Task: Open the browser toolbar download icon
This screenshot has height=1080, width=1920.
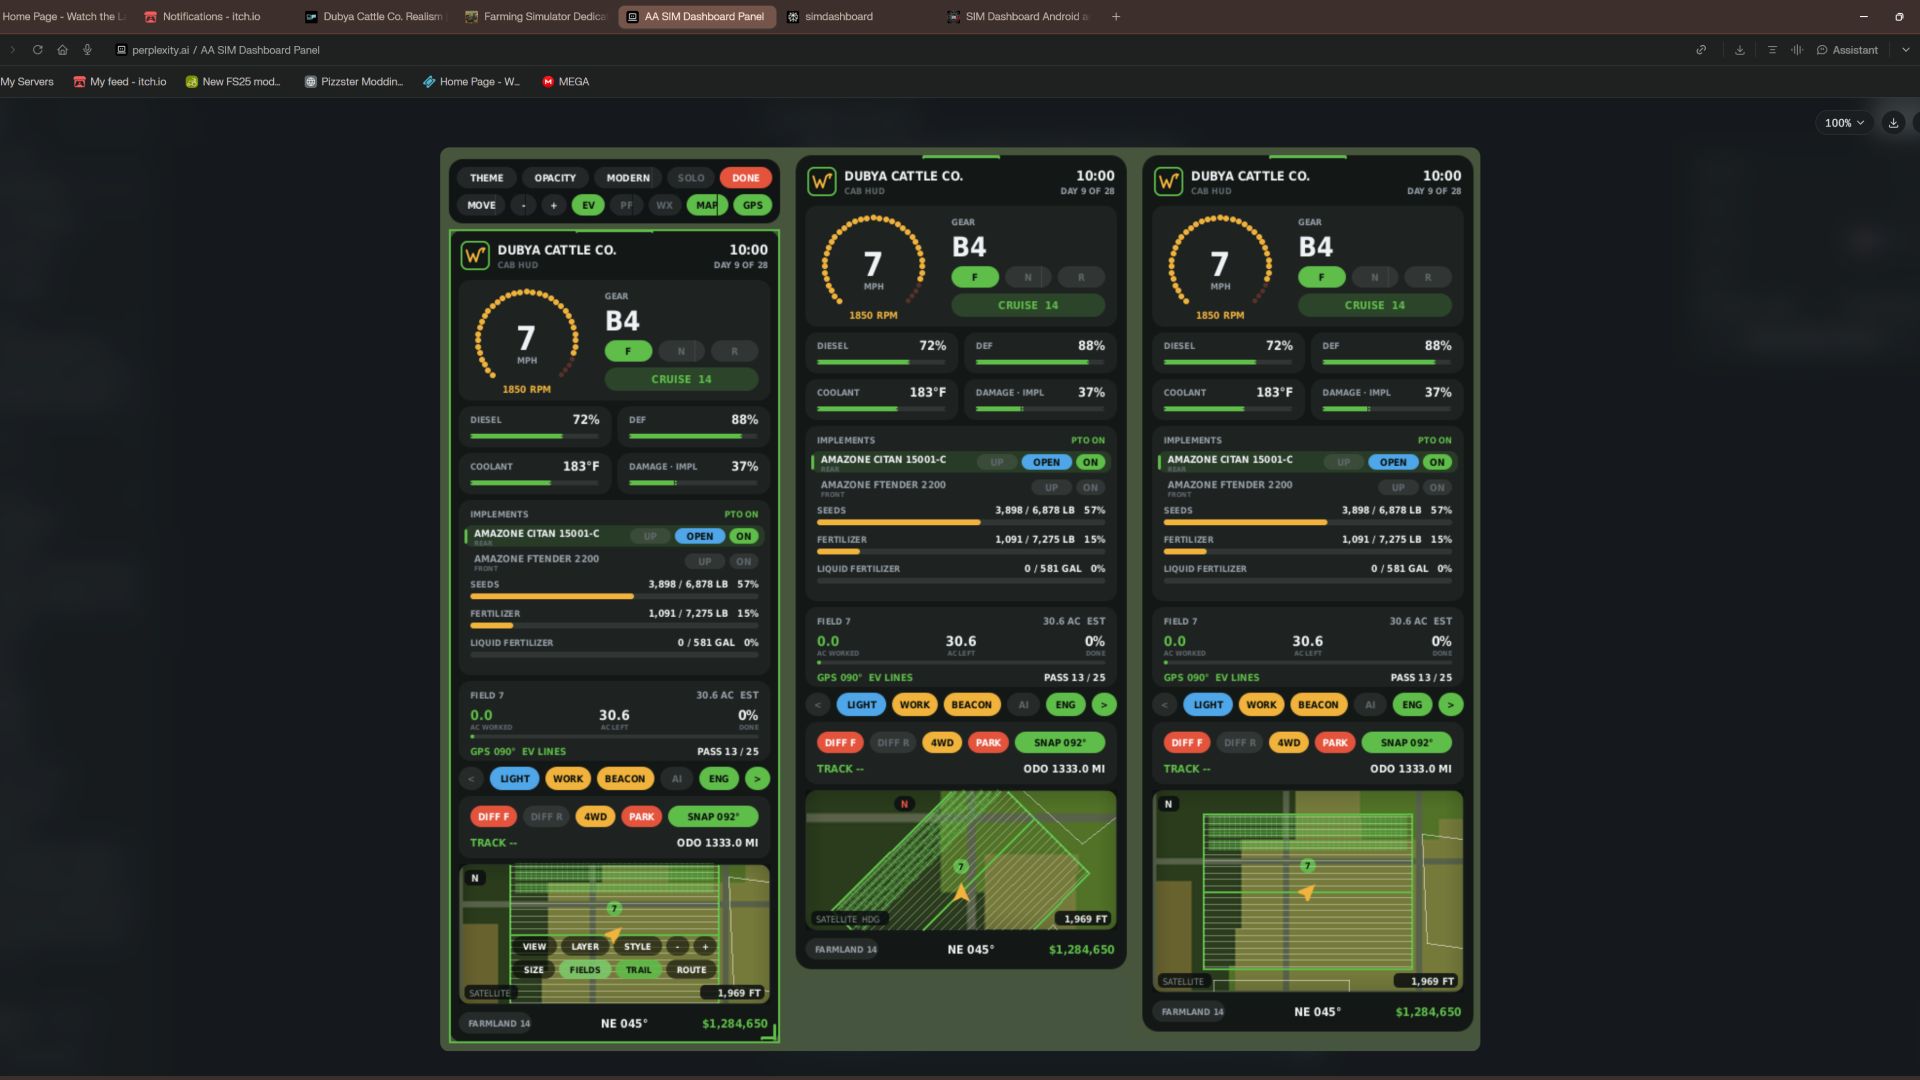Action: pos(1740,50)
